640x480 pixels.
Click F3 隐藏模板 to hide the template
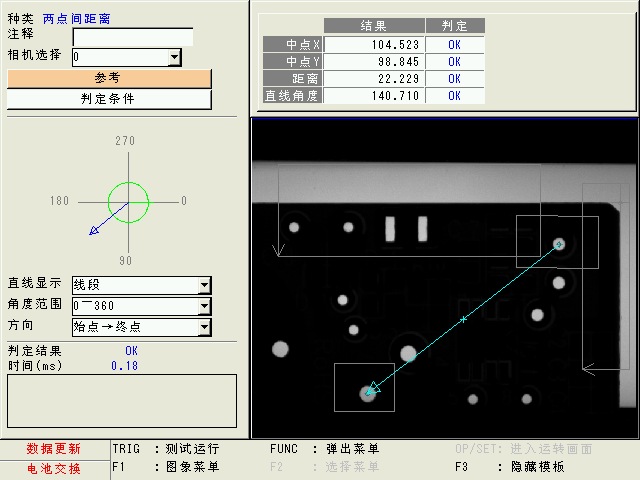point(510,467)
